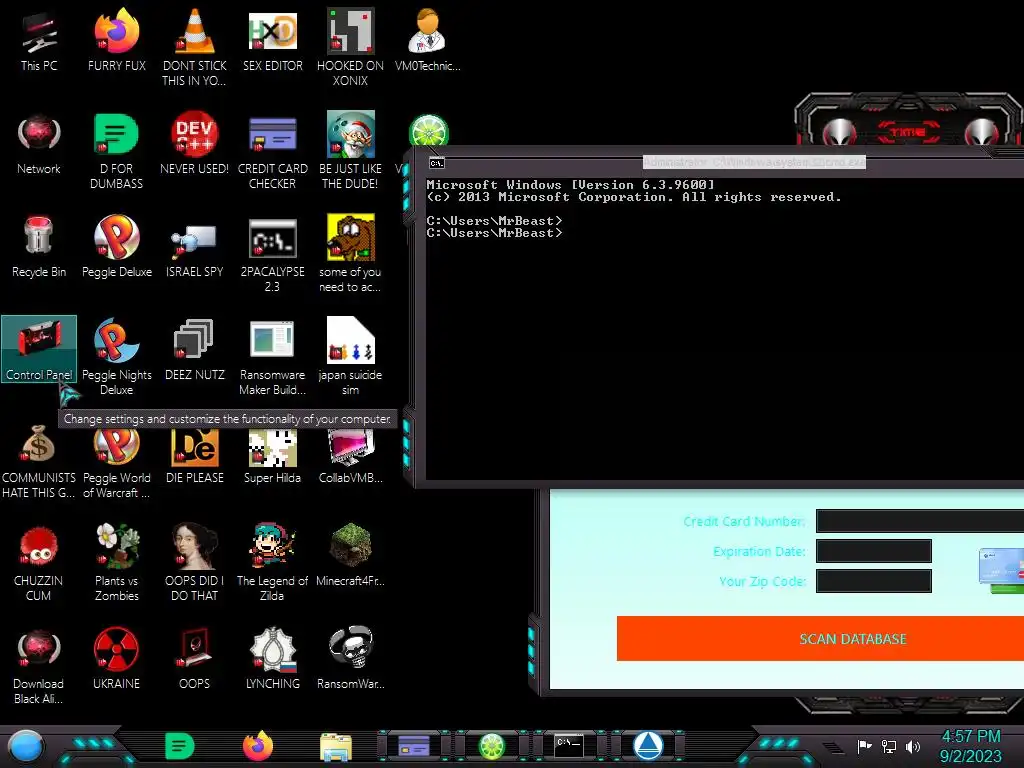Image resolution: width=1024 pixels, height=768 pixels.
Task: Select the japan suicide sim icon
Action: point(350,357)
